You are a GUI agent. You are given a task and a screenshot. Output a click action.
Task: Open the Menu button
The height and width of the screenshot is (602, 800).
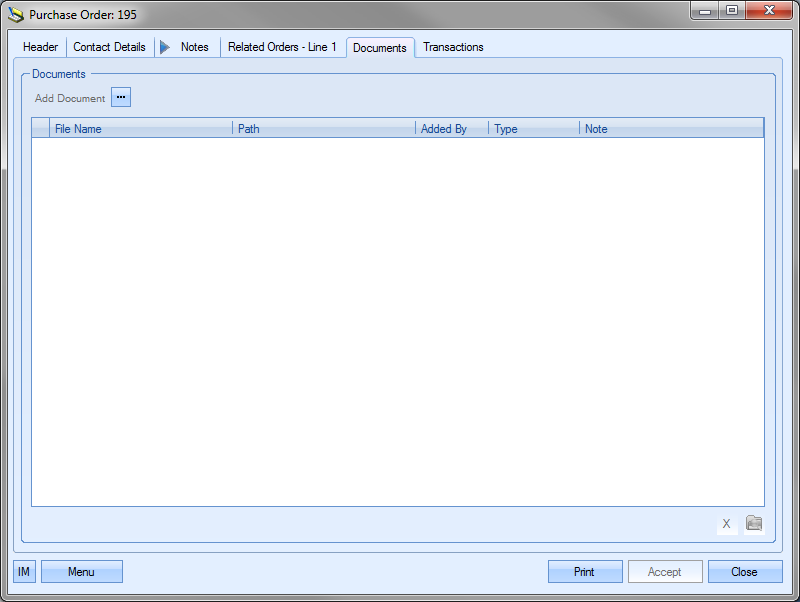pyautogui.click(x=82, y=571)
